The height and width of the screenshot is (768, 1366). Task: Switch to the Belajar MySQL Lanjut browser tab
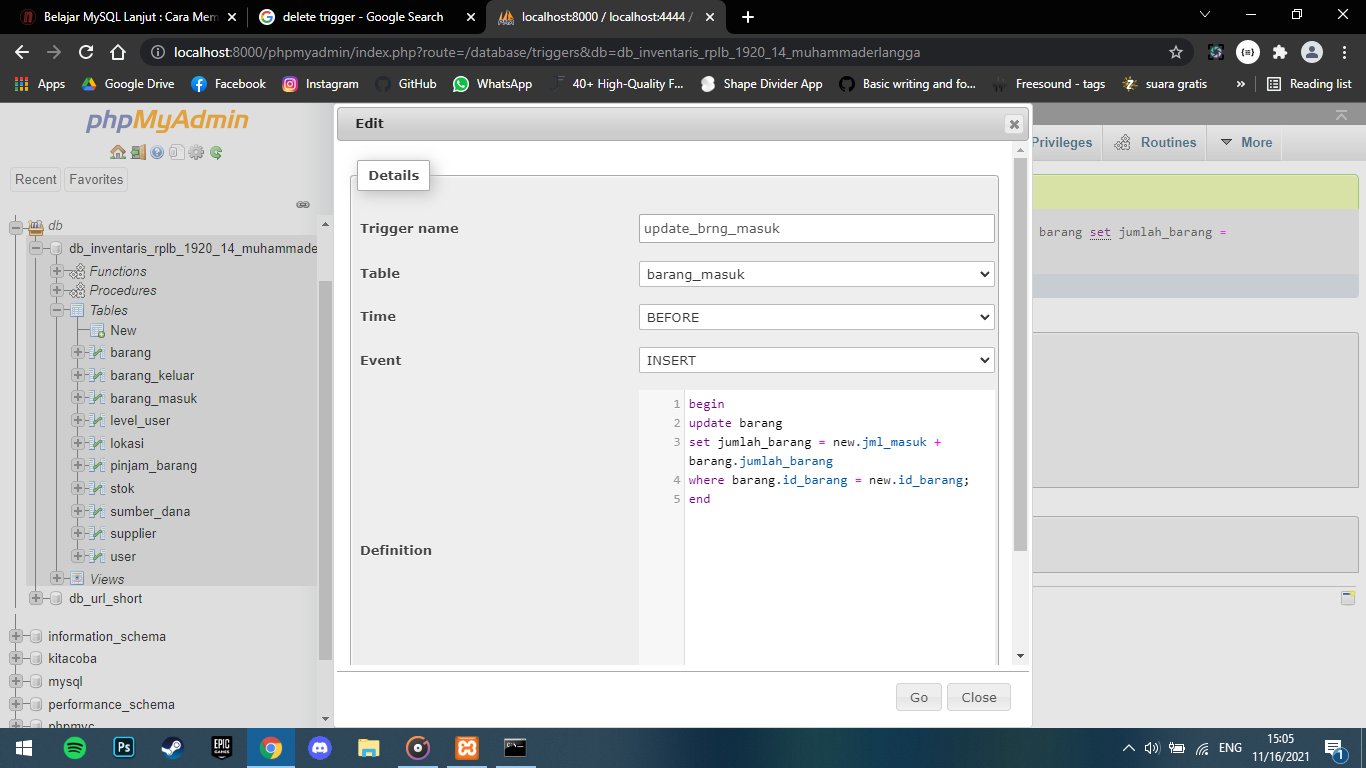[x=130, y=17]
